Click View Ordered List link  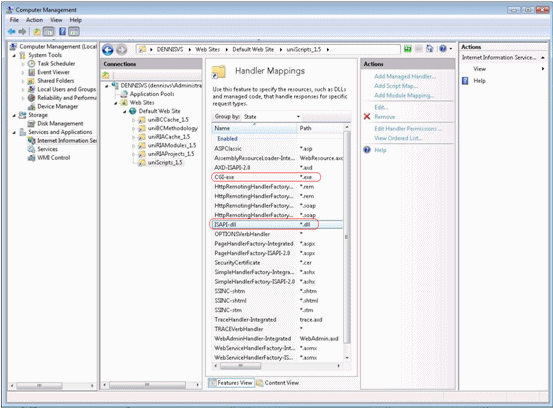[x=398, y=138]
